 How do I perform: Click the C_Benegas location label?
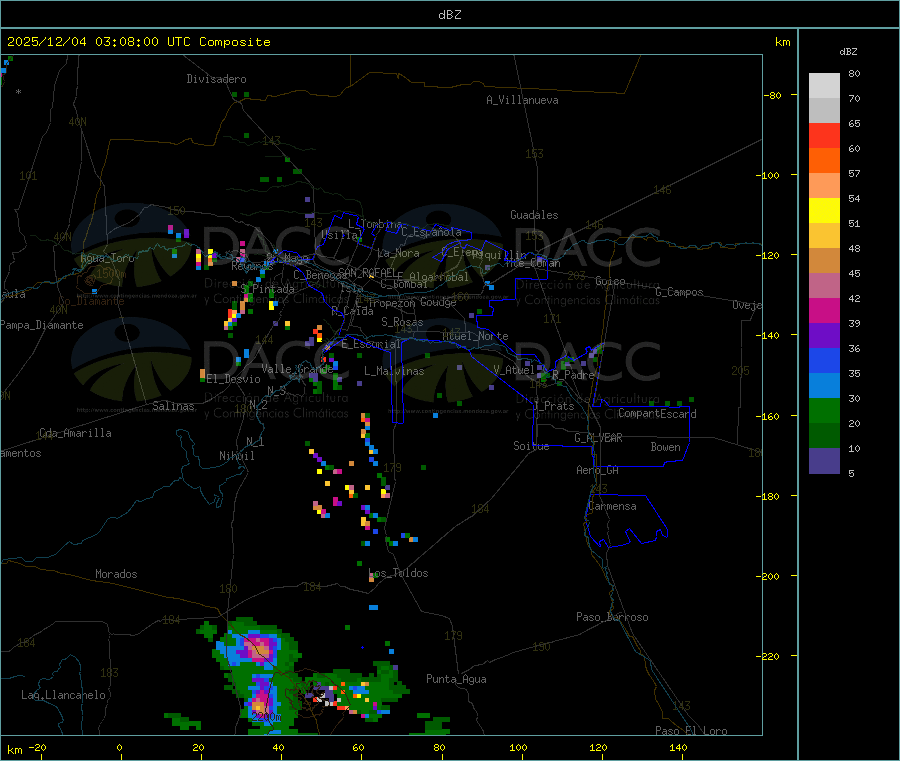[x=318, y=275]
